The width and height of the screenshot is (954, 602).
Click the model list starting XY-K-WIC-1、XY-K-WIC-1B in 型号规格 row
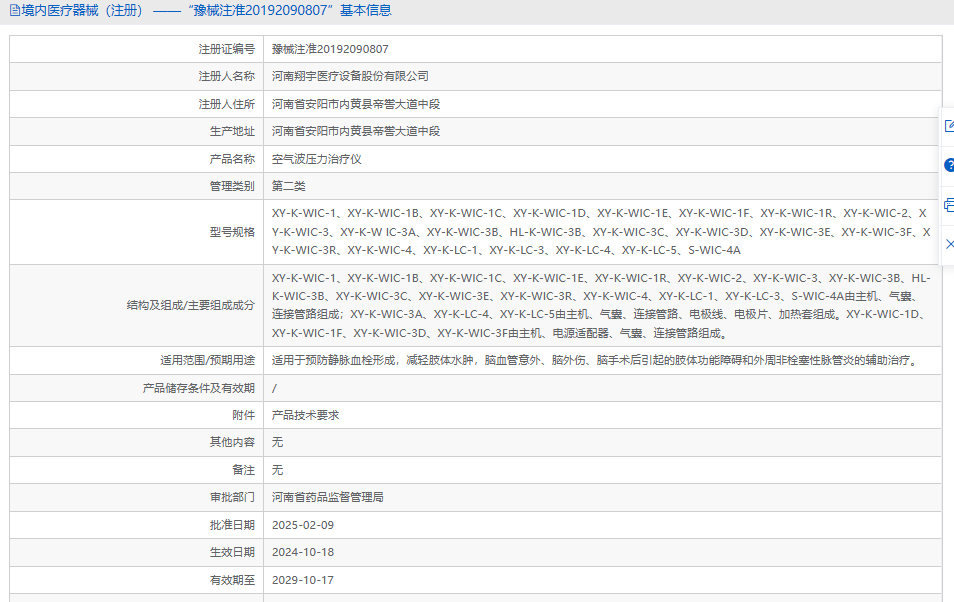(601, 232)
